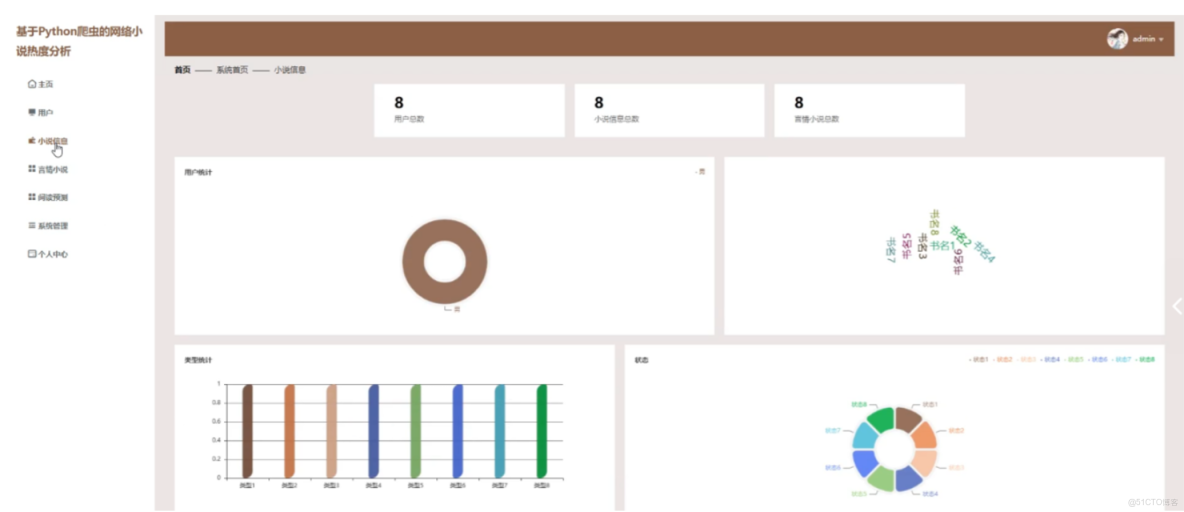This screenshot has height=512, width=1184.
Task: Toggle the 状态8 legend entry
Action: click(x=1145, y=359)
